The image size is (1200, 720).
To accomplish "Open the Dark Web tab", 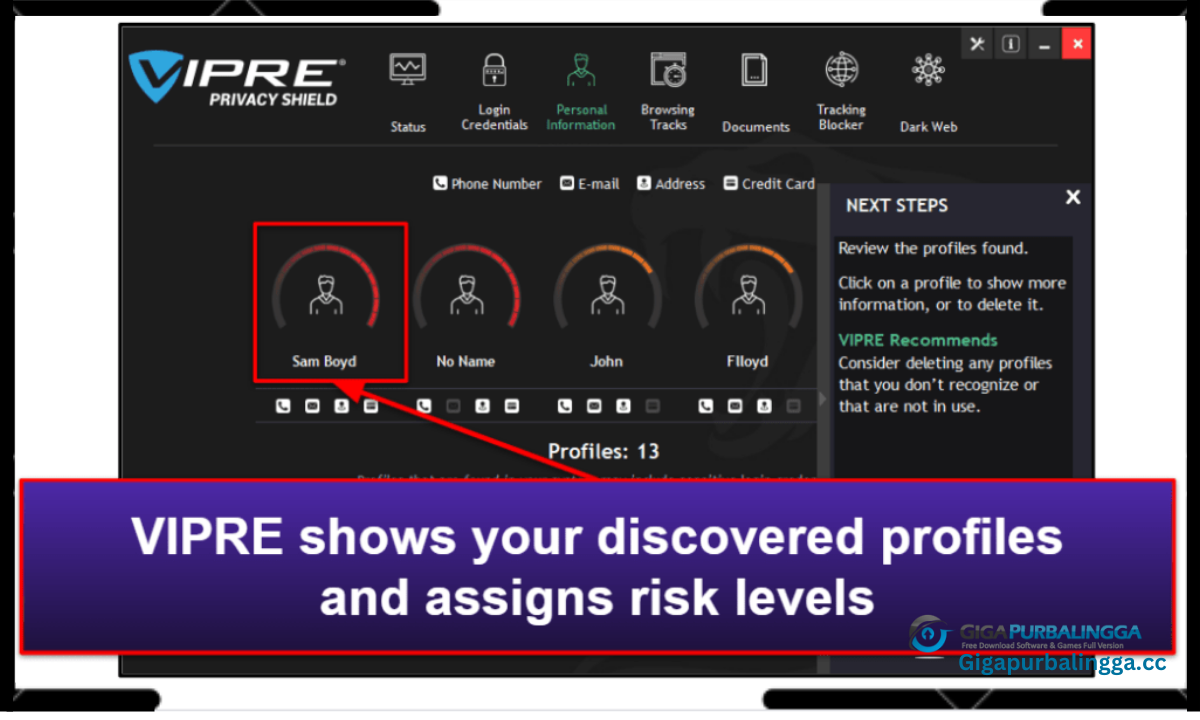I will point(928,93).
